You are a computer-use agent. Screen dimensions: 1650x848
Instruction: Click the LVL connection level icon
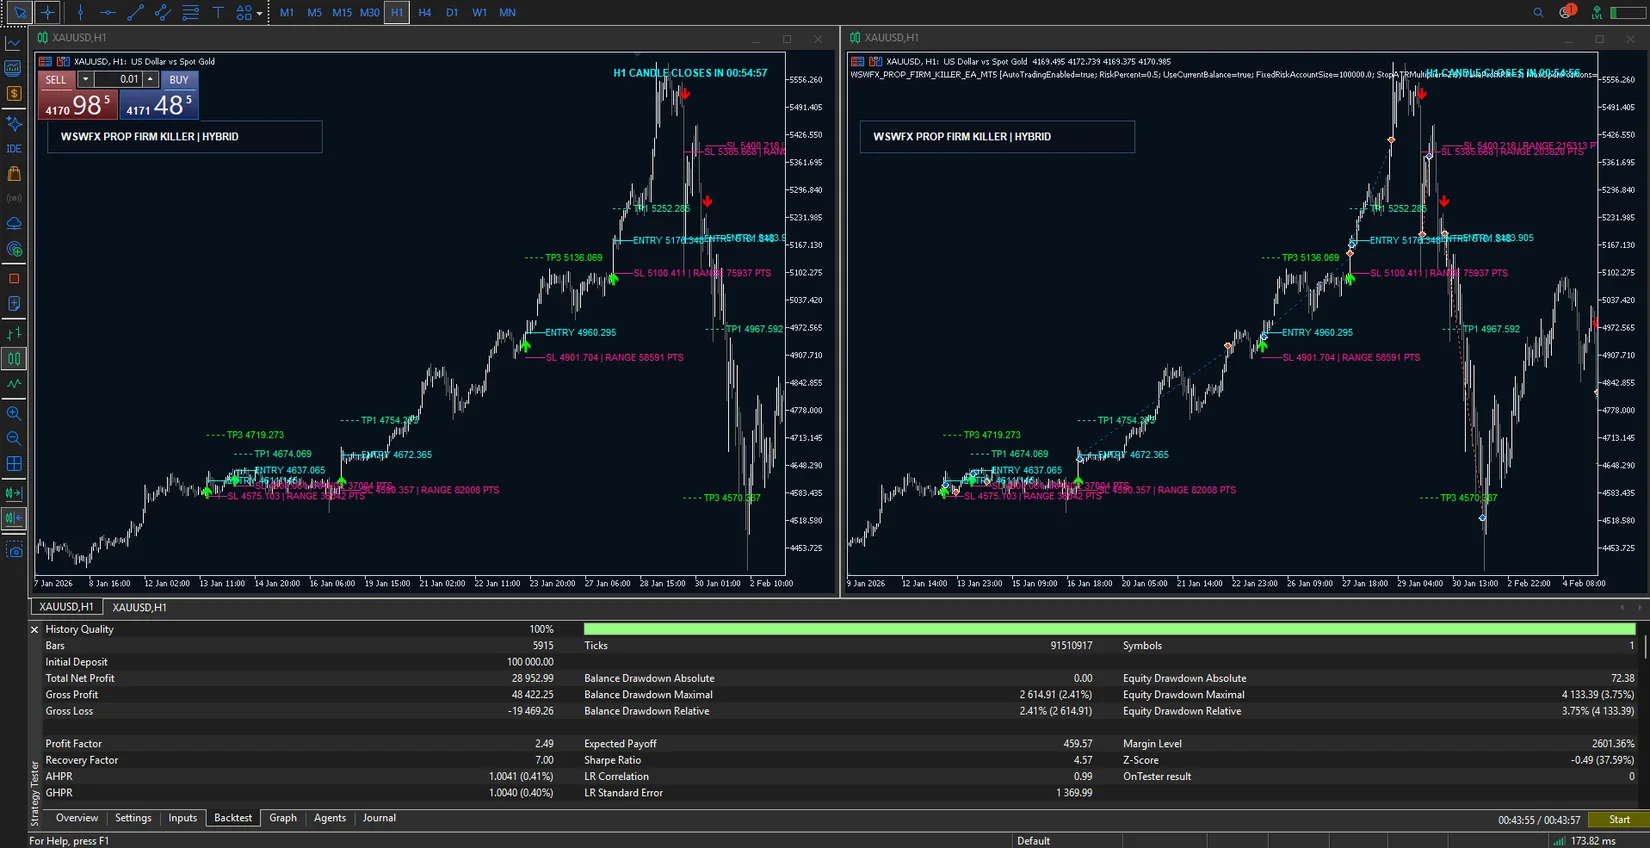[1597, 13]
